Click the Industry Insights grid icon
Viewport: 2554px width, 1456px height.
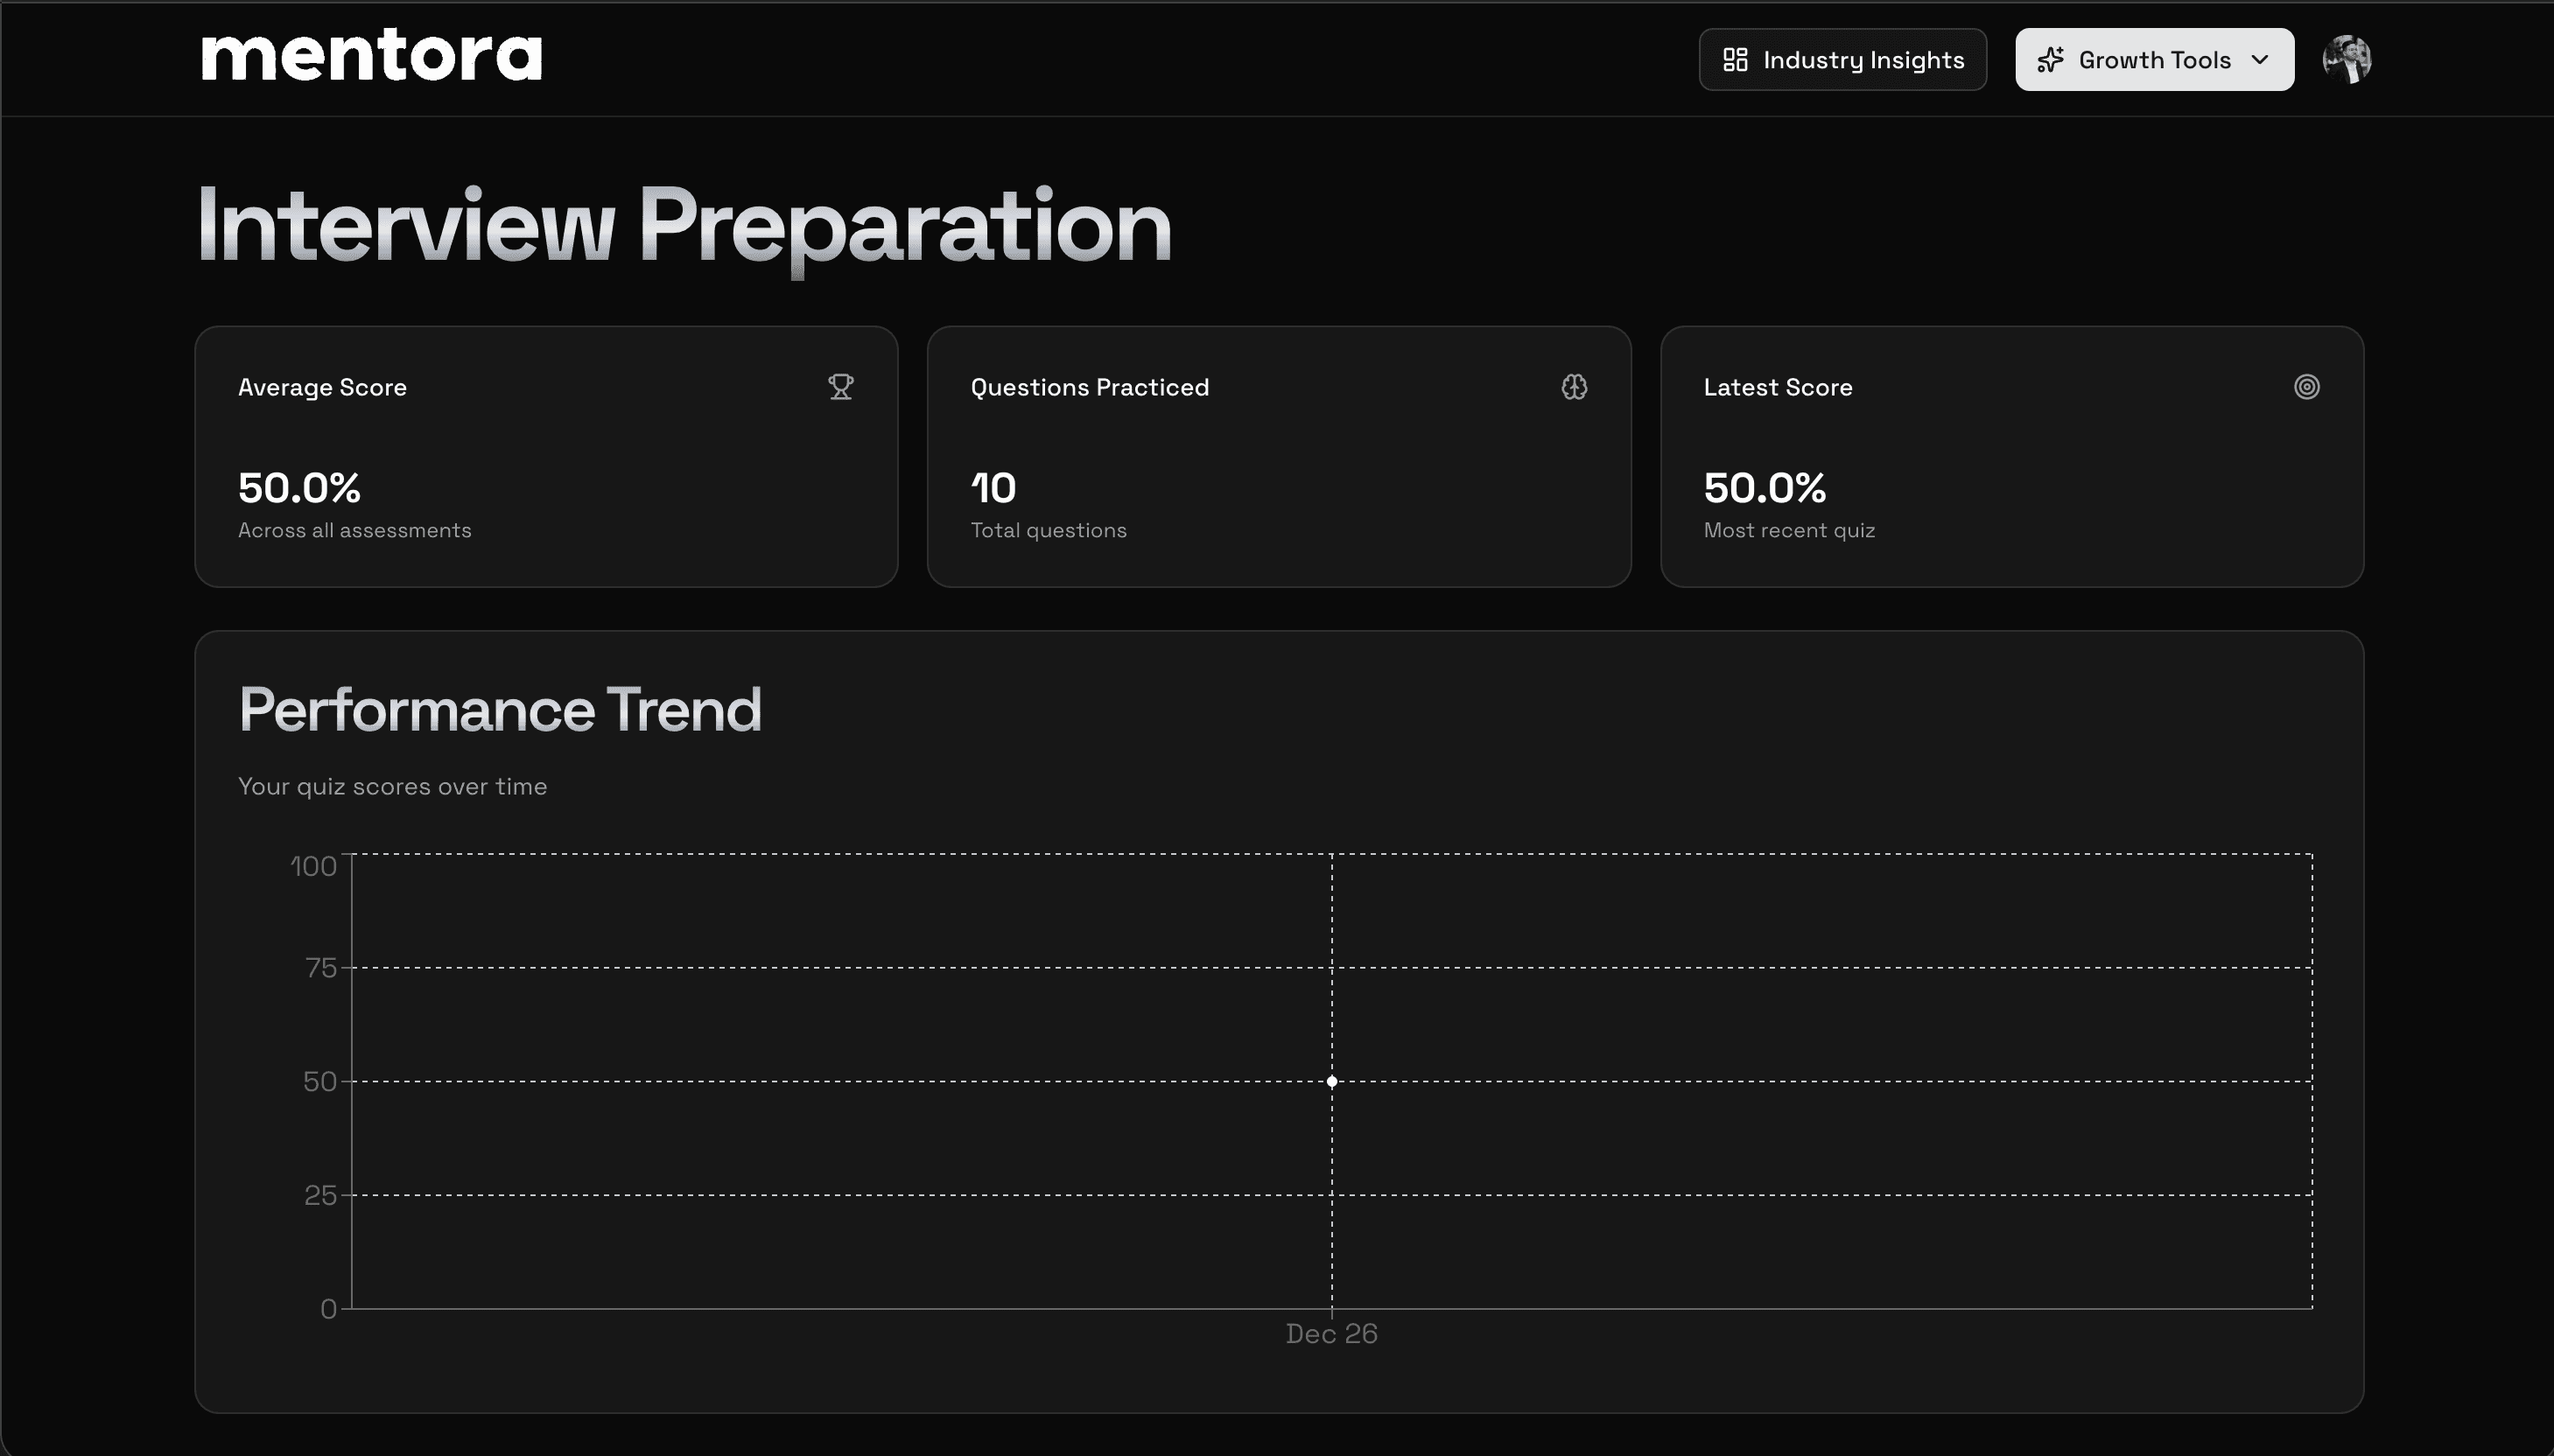[1735, 60]
